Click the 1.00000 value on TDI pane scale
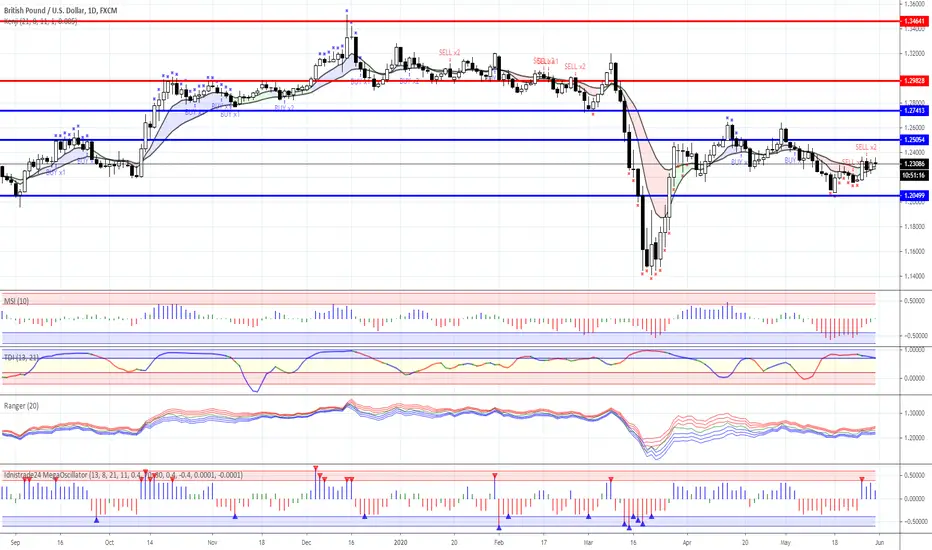Screen dimensions: 932x550 (914, 350)
